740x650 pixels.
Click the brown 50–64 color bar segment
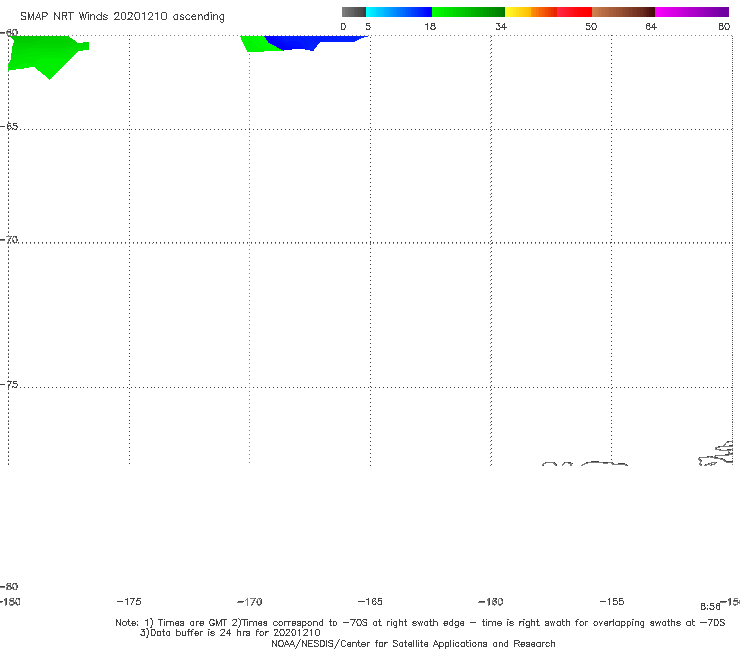pyautogui.click(x=623, y=12)
